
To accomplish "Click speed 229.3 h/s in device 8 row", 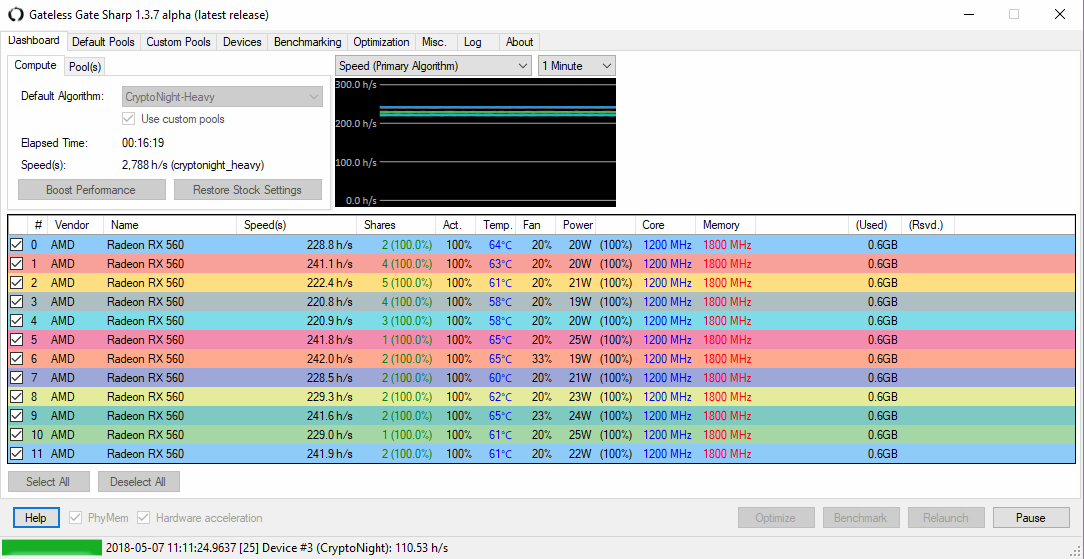I will (330, 397).
